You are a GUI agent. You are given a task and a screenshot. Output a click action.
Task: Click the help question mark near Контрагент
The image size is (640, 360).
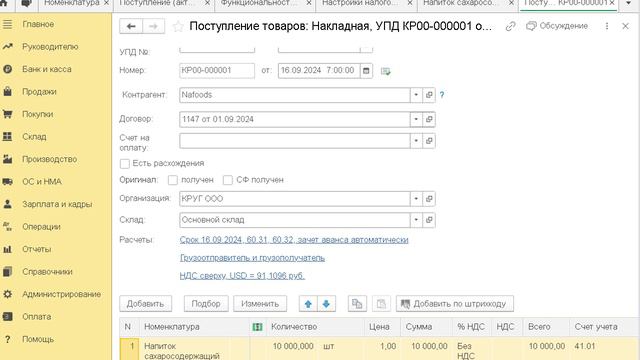coord(442,95)
